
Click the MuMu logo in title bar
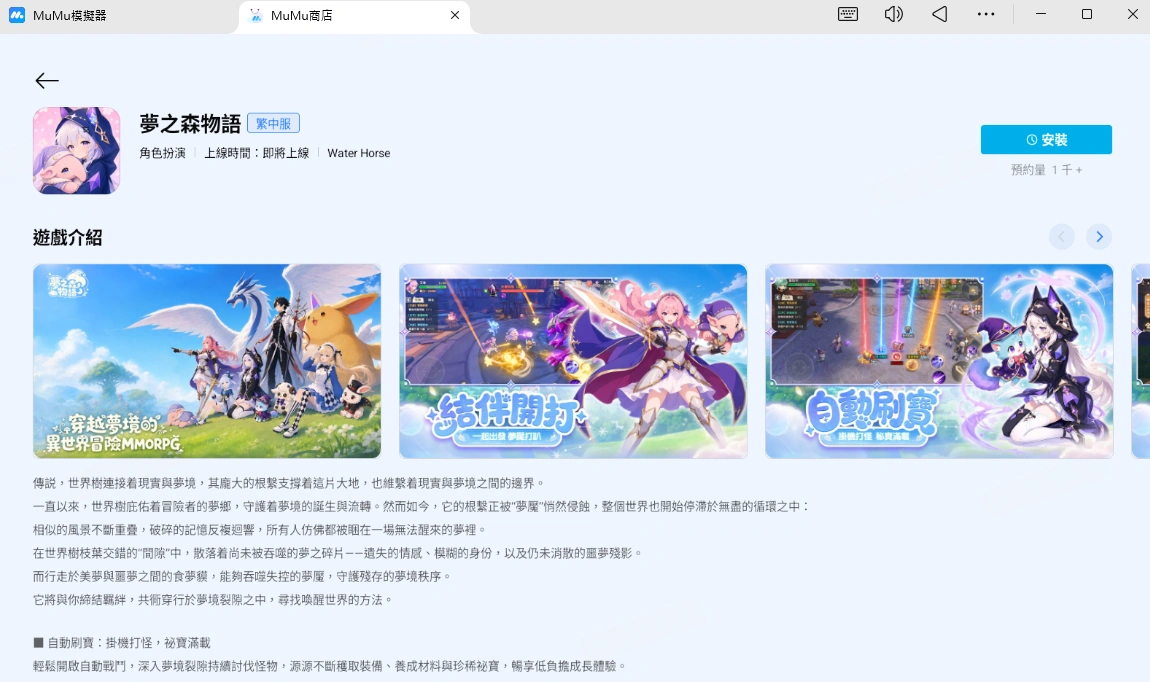click(17, 15)
